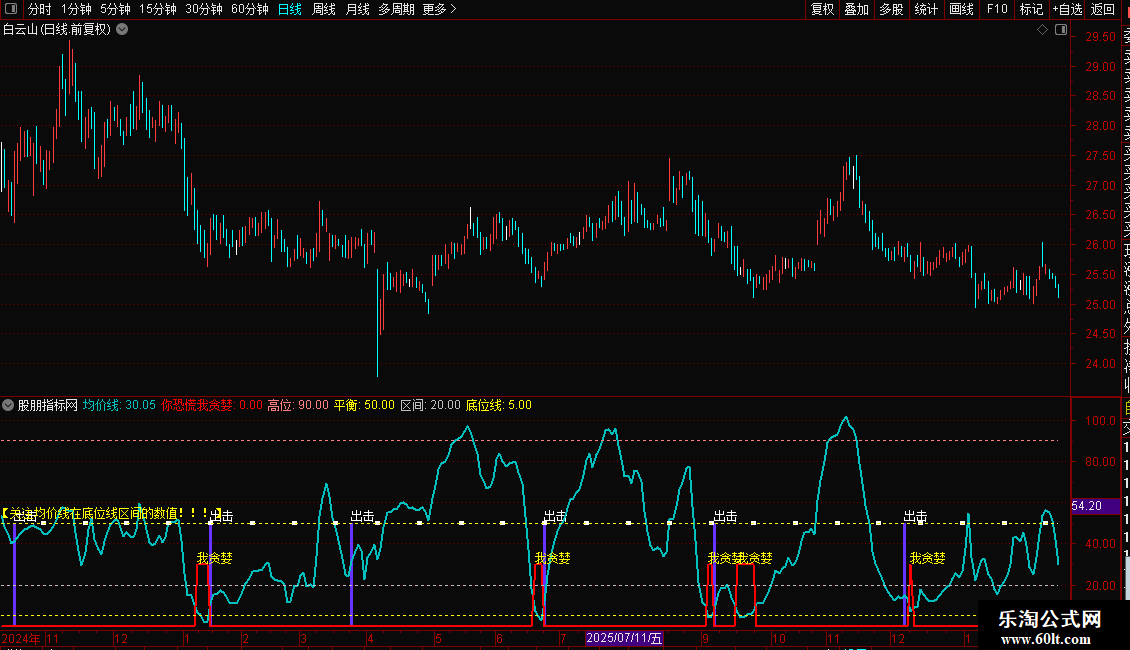Click the 平衡: 50.00 value
Viewport: 1130px width, 650px height.
(x=364, y=405)
